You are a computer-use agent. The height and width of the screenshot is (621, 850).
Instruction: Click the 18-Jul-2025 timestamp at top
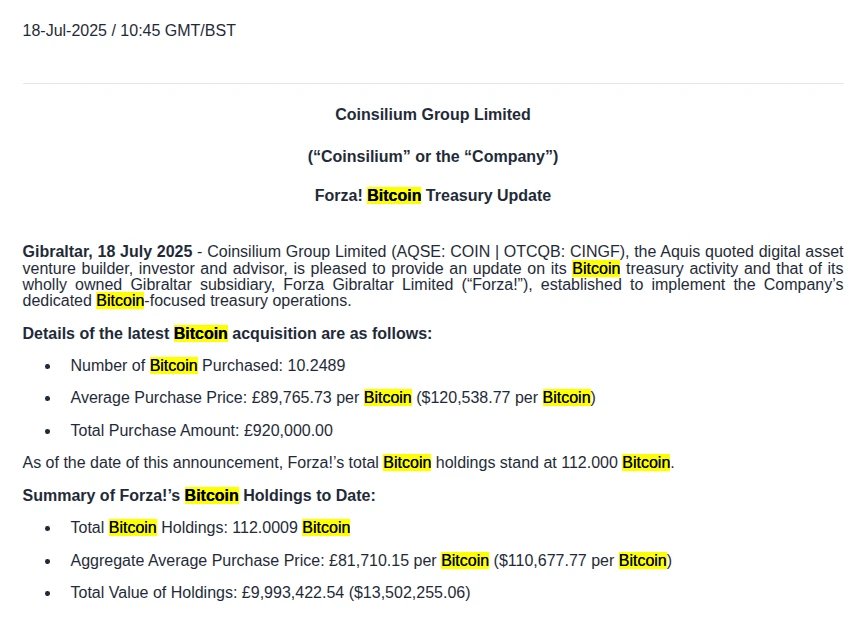coord(129,30)
